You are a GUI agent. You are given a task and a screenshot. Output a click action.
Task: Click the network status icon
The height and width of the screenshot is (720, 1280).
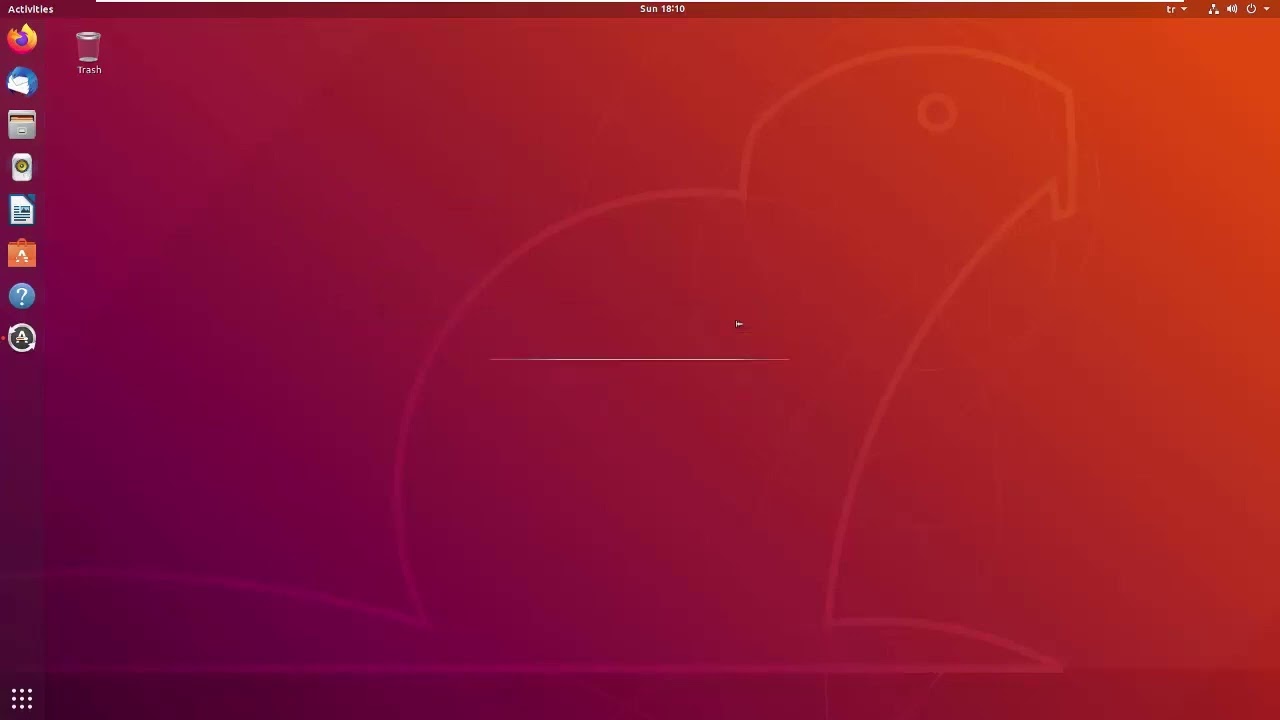(x=1214, y=9)
